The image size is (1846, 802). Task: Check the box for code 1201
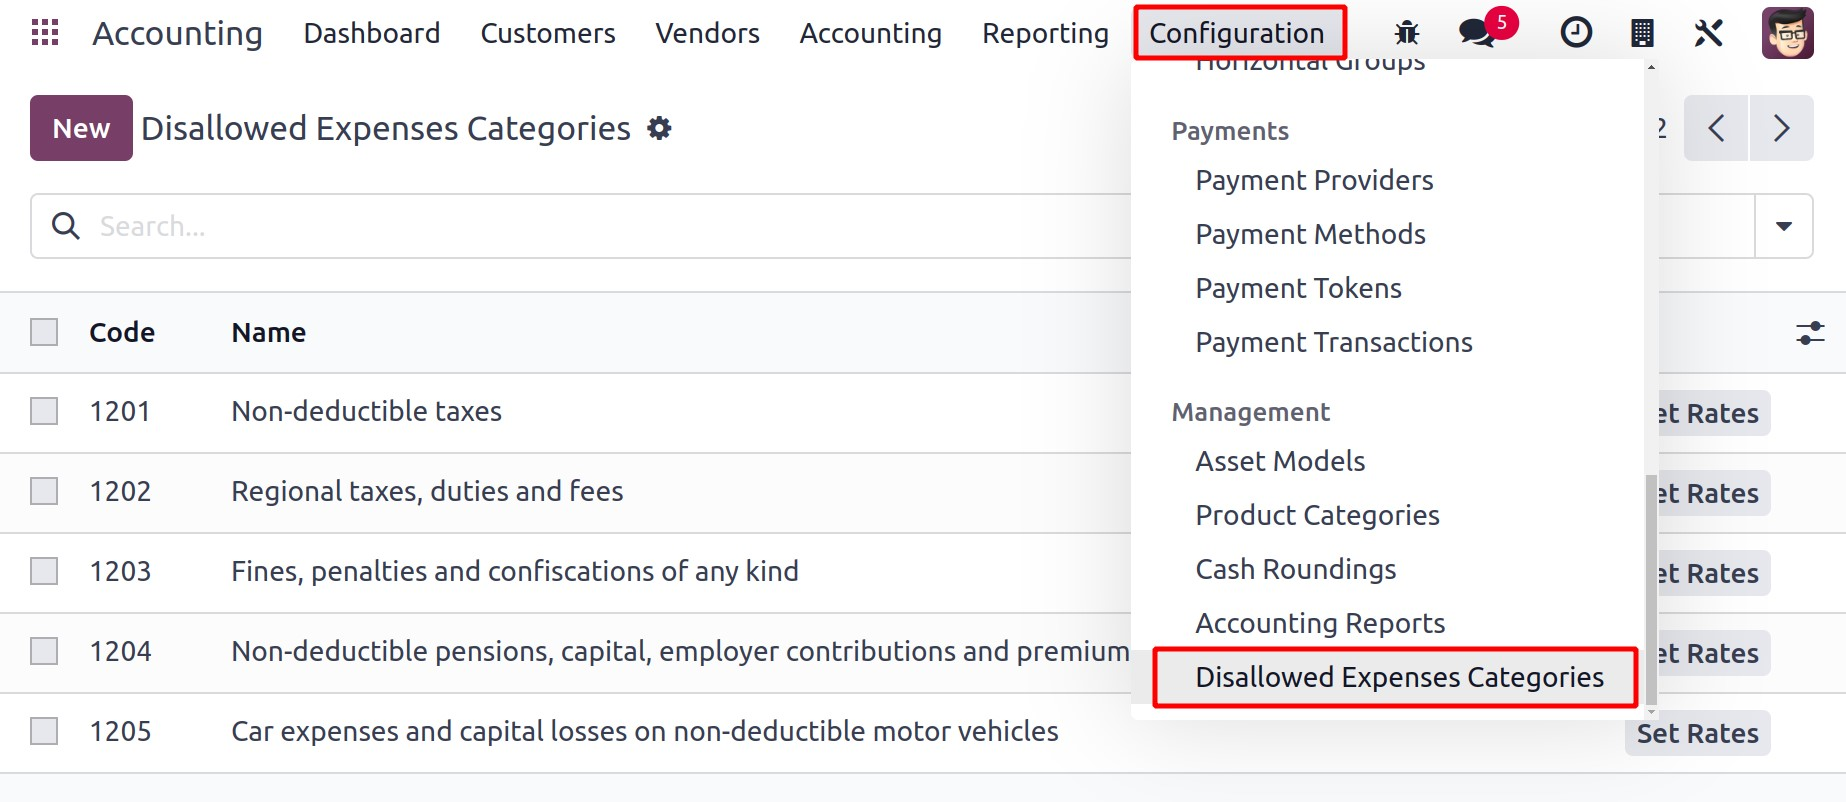44,411
